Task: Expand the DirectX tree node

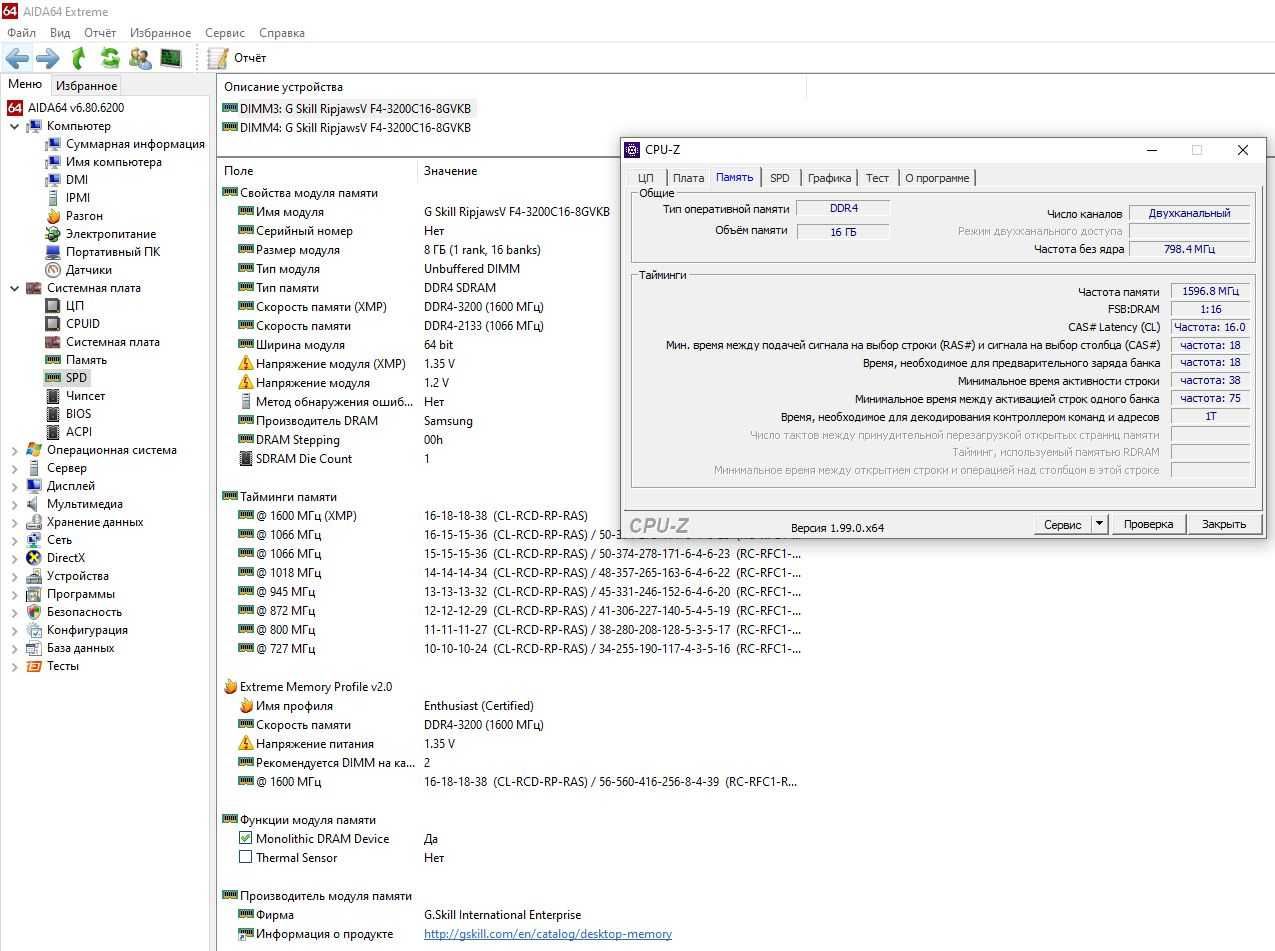Action: click(14, 558)
